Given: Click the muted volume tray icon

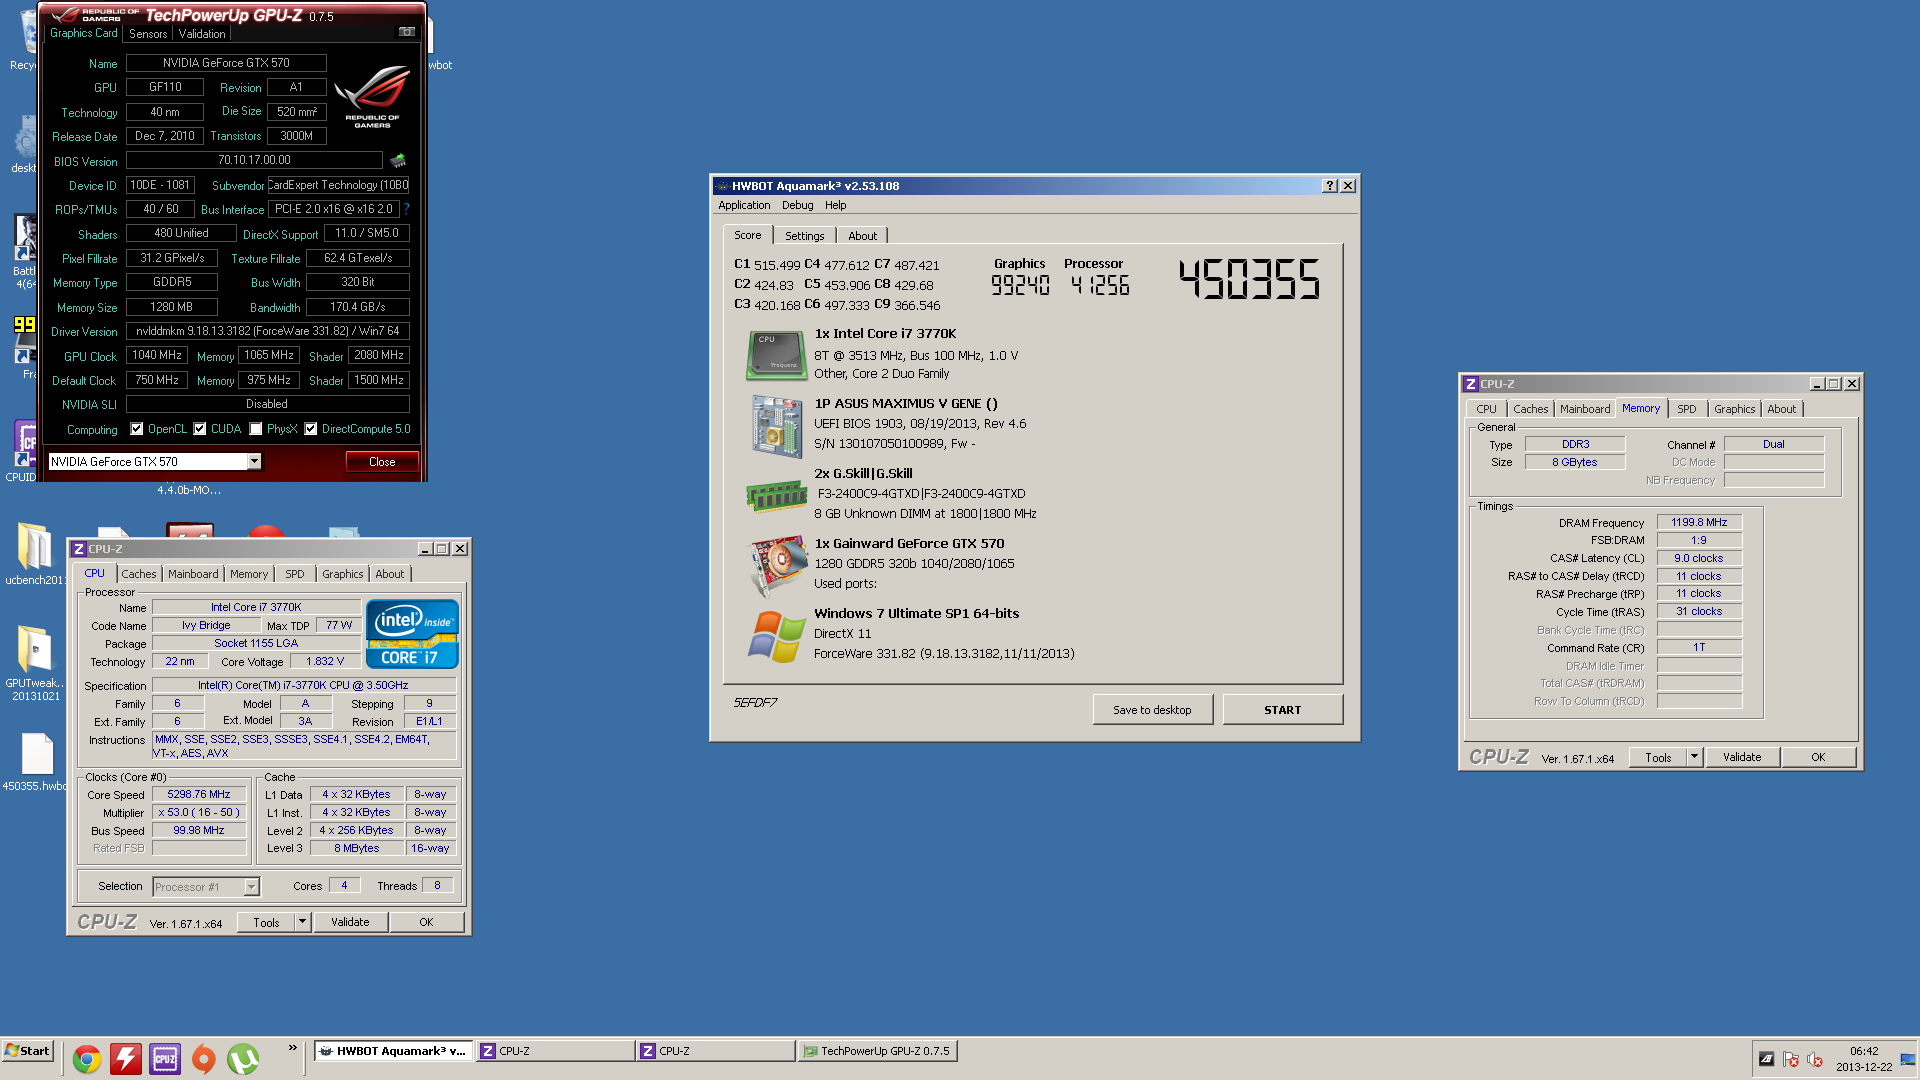Looking at the screenshot, I should pyautogui.click(x=1815, y=1059).
